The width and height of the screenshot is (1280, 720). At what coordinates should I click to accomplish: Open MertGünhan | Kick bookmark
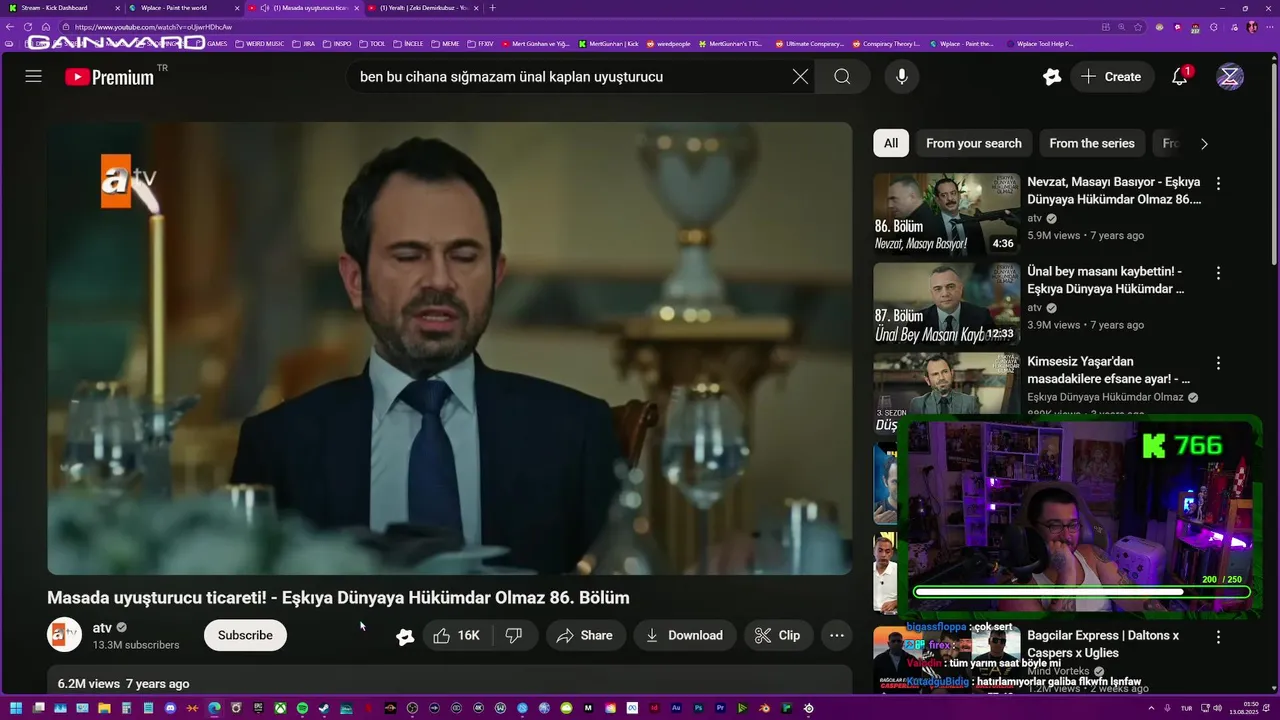point(608,44)
